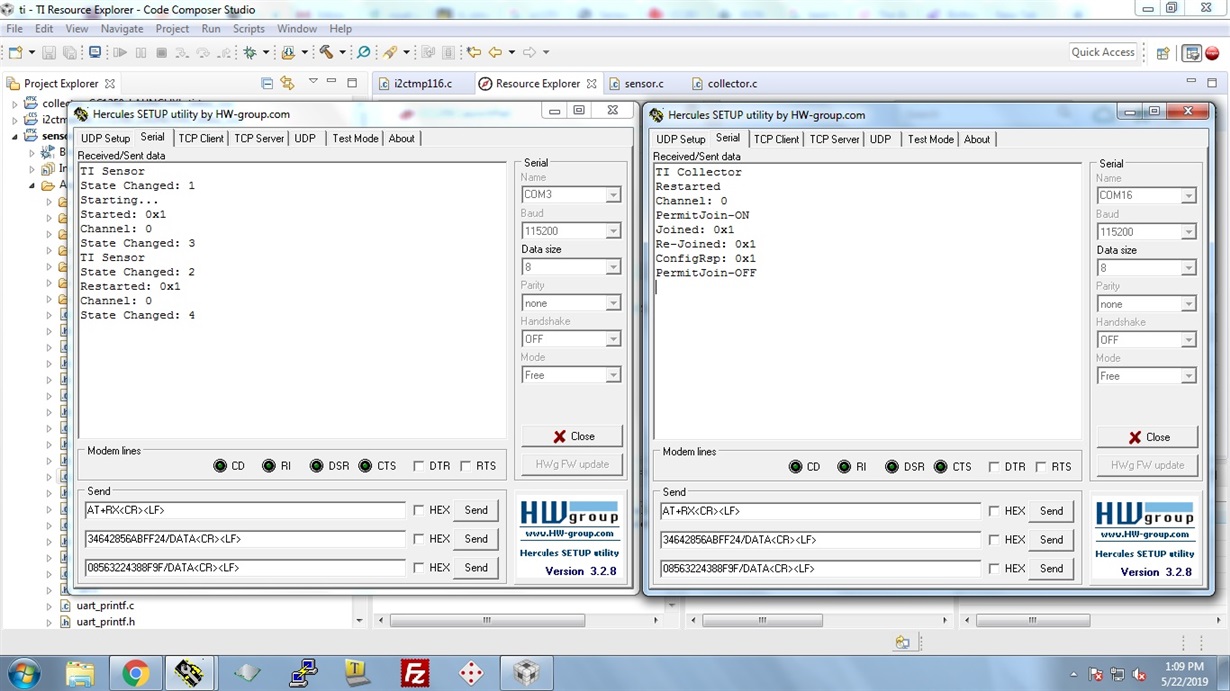Click Close button in left Hercules window

(572, 436)
